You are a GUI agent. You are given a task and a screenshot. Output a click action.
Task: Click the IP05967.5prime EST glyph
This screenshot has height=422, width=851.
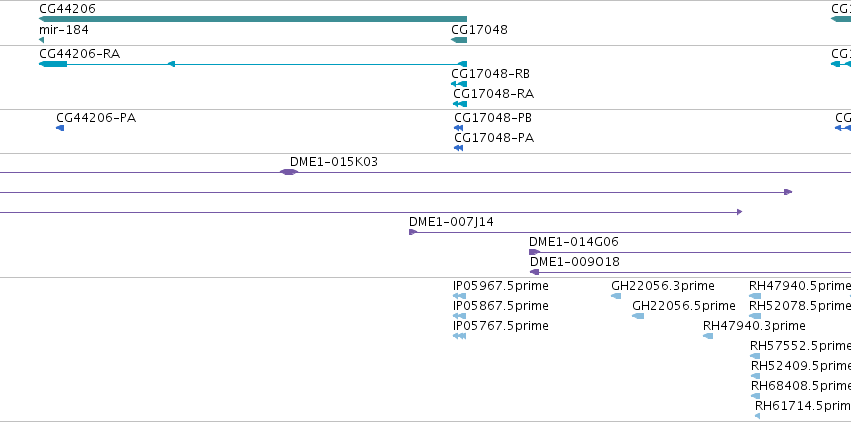(459, 296)
